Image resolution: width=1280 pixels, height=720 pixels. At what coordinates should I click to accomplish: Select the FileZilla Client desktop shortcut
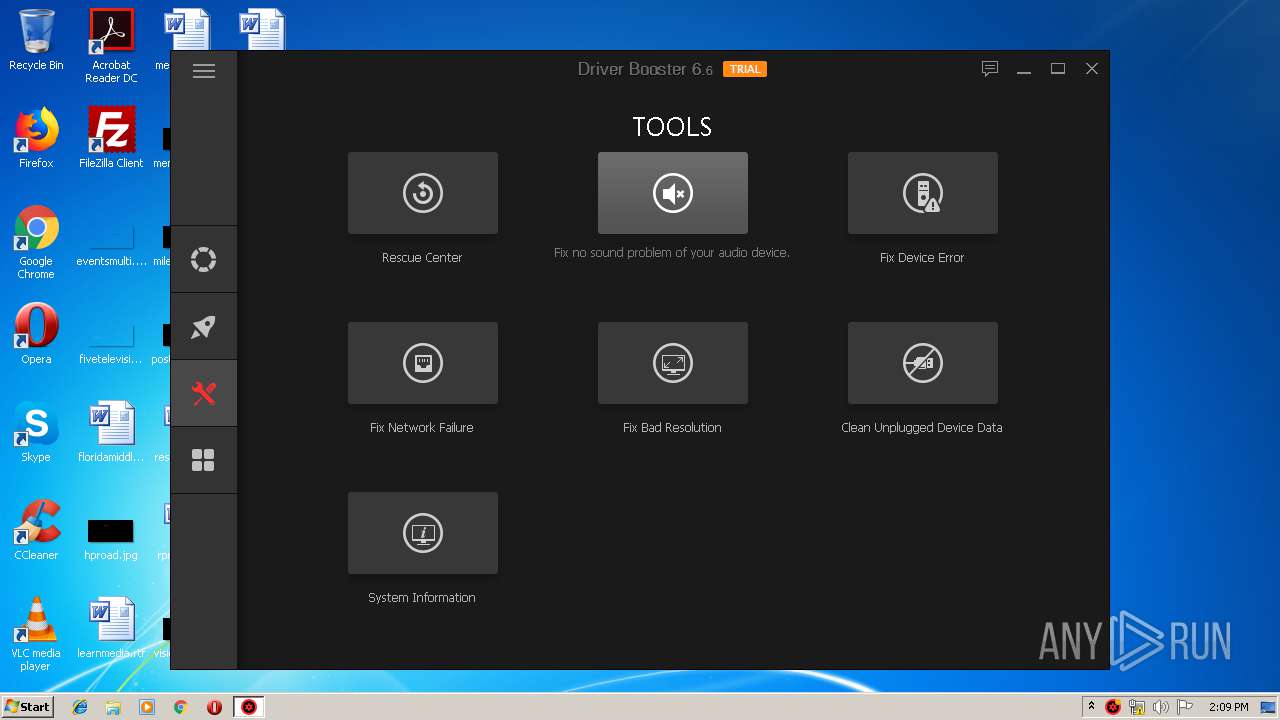(x=111, y=138)
